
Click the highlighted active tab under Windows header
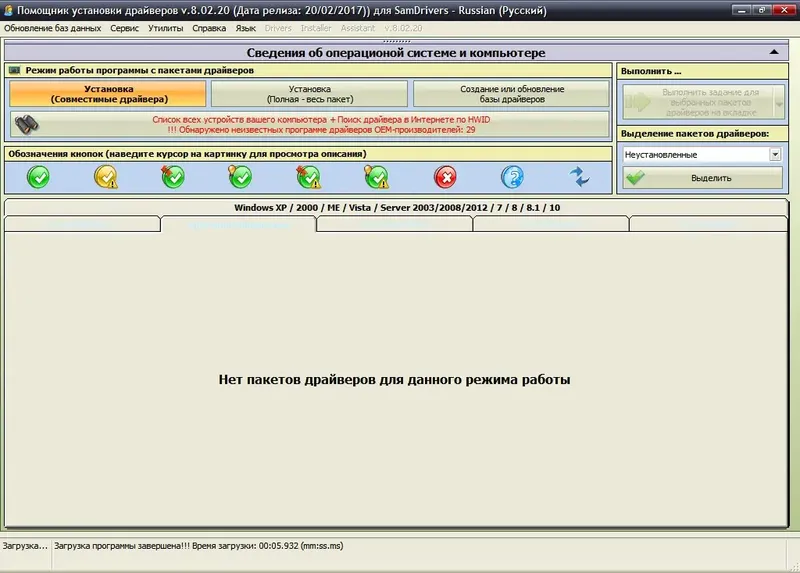click(x=238, y=225)
